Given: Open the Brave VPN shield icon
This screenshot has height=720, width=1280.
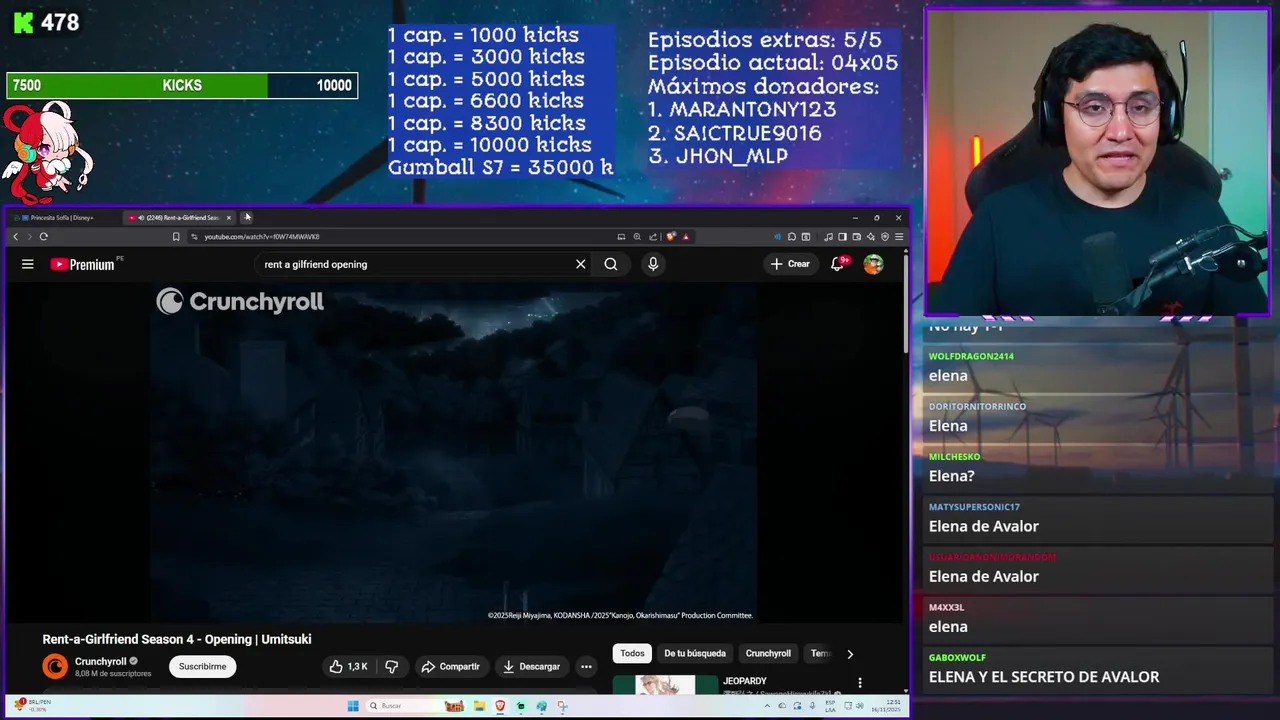Looking at the screenshot, I should (x=885, y=237).
